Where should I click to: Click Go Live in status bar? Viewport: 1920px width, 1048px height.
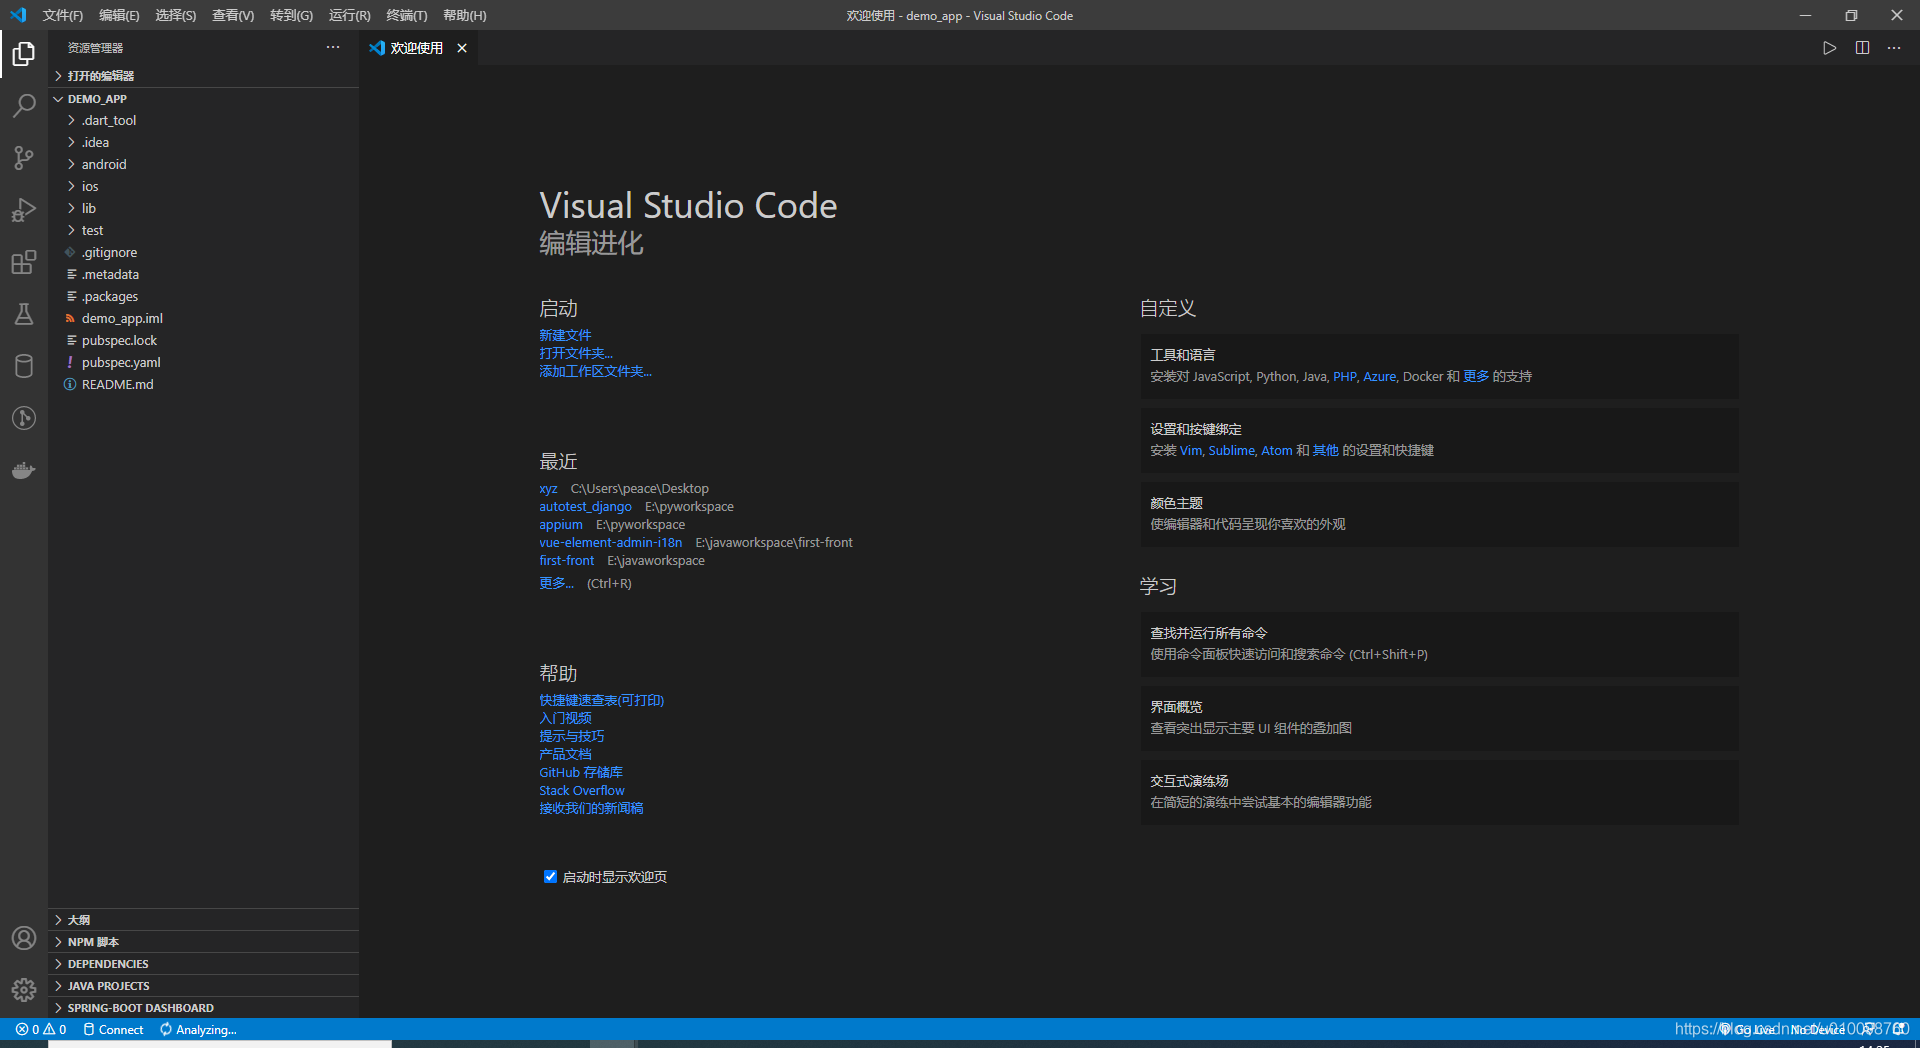point(1748,1029)
